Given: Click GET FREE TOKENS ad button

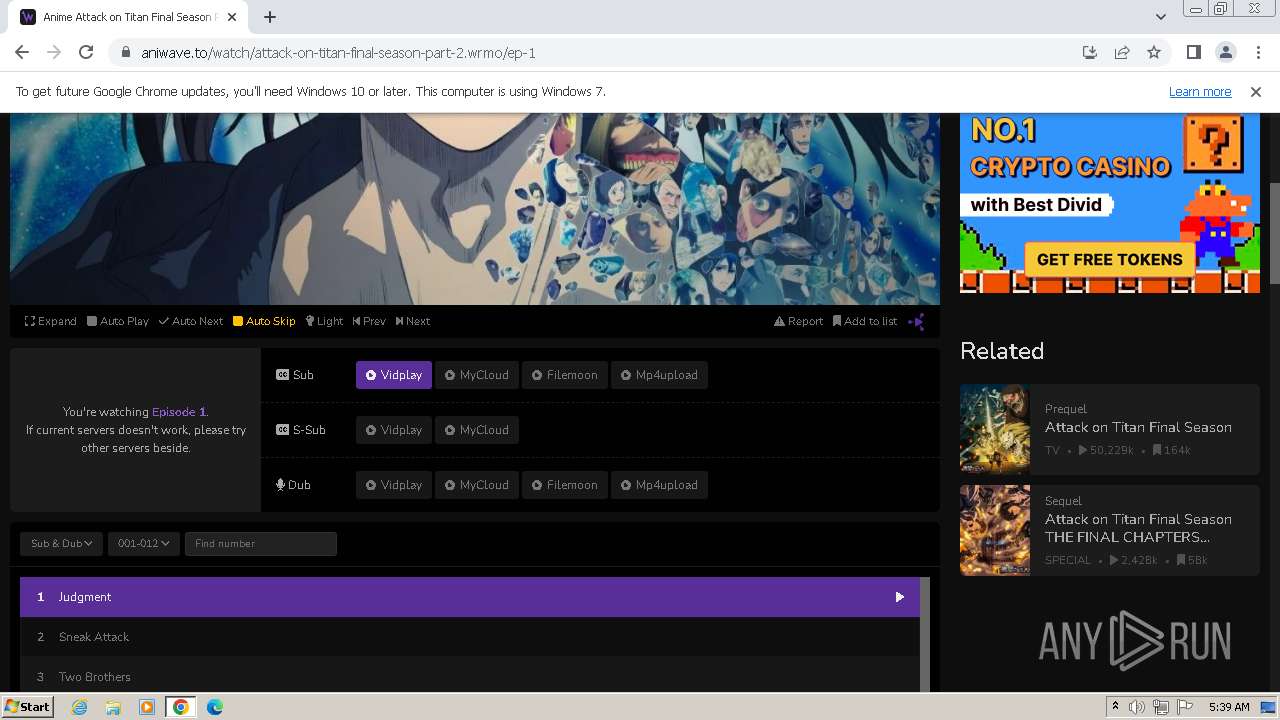Looking at the screenshot, I should 1109,260.
